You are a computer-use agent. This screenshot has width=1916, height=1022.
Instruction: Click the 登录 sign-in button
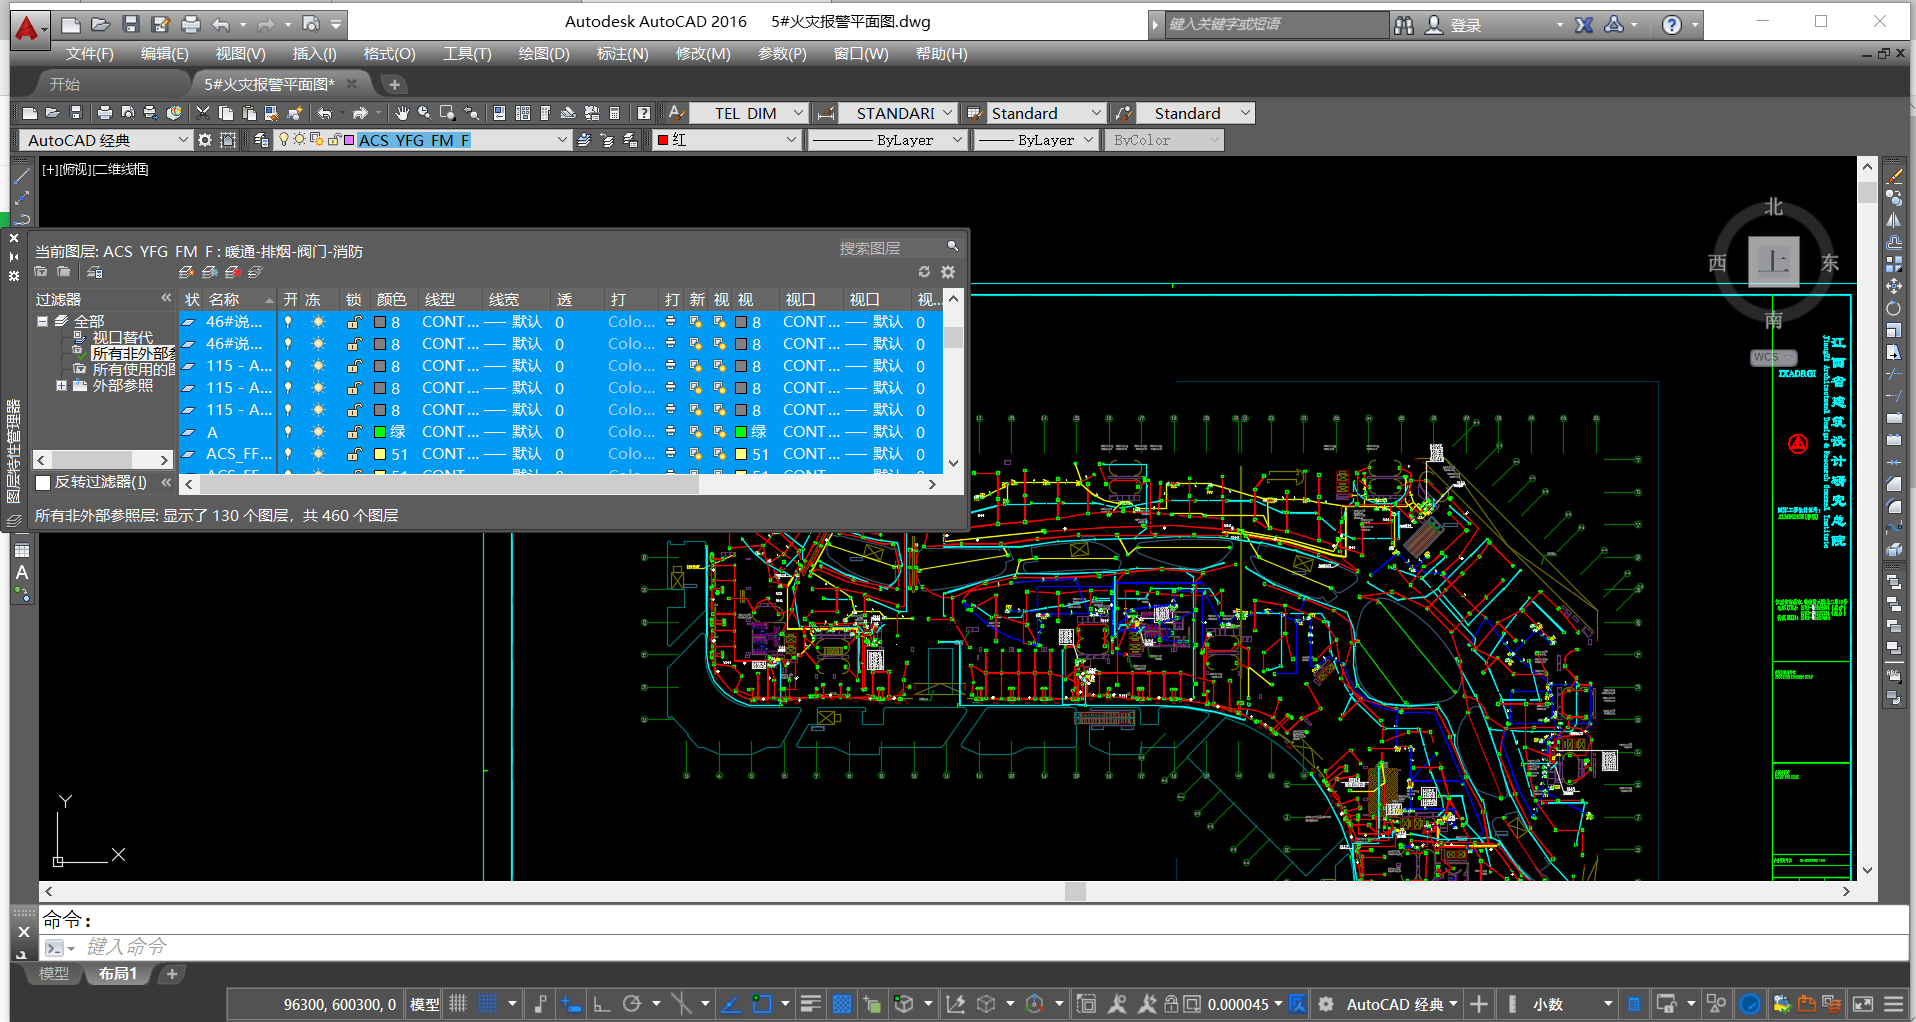pos(1466,25)
